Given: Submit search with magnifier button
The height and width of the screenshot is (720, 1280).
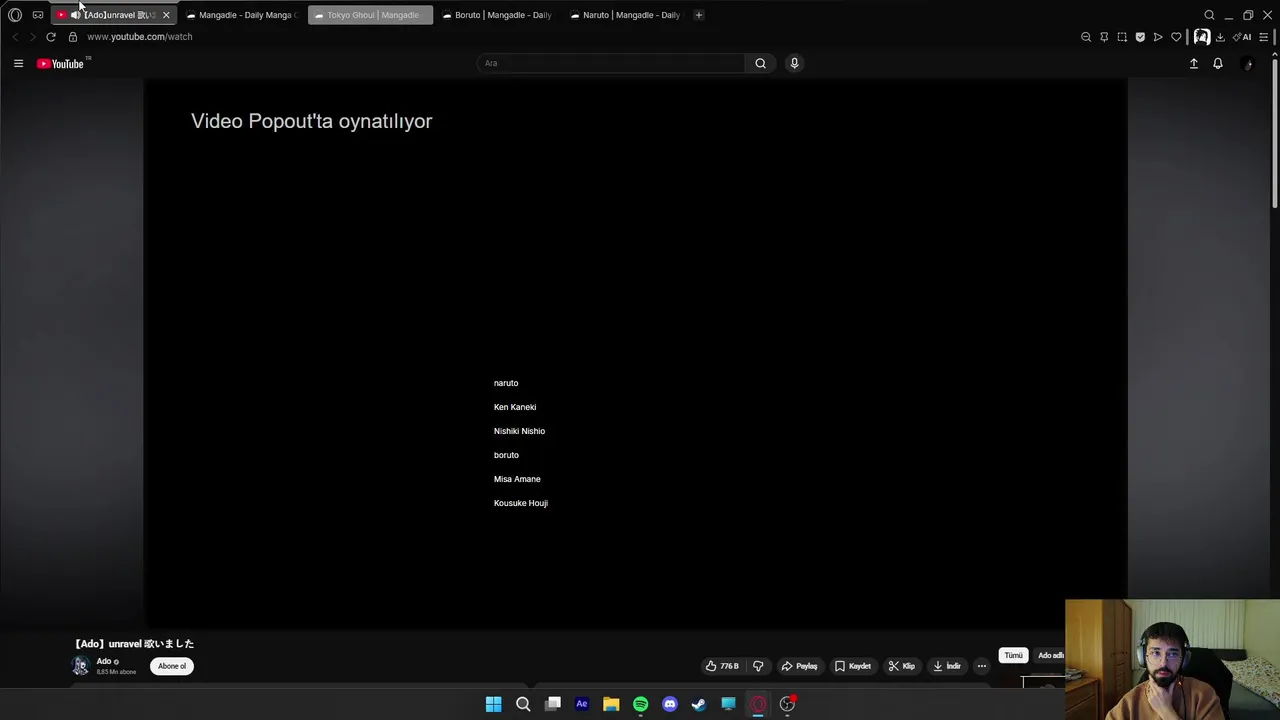Looking at the screenshot, I should (760, 63).
